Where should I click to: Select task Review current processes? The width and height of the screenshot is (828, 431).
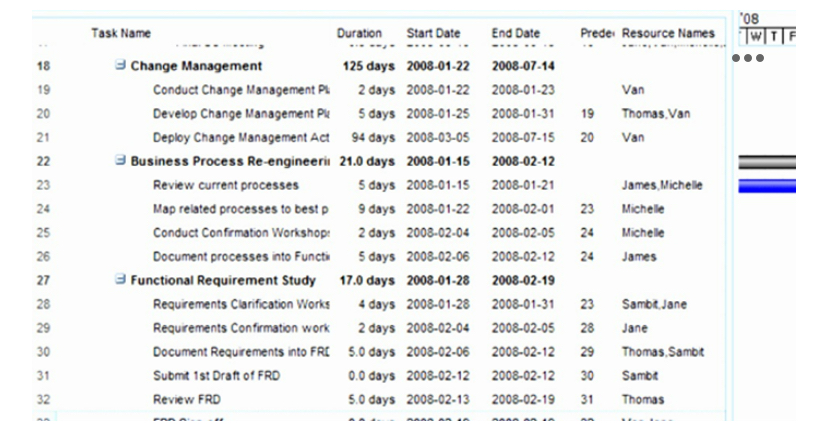[x=225, y=185]
